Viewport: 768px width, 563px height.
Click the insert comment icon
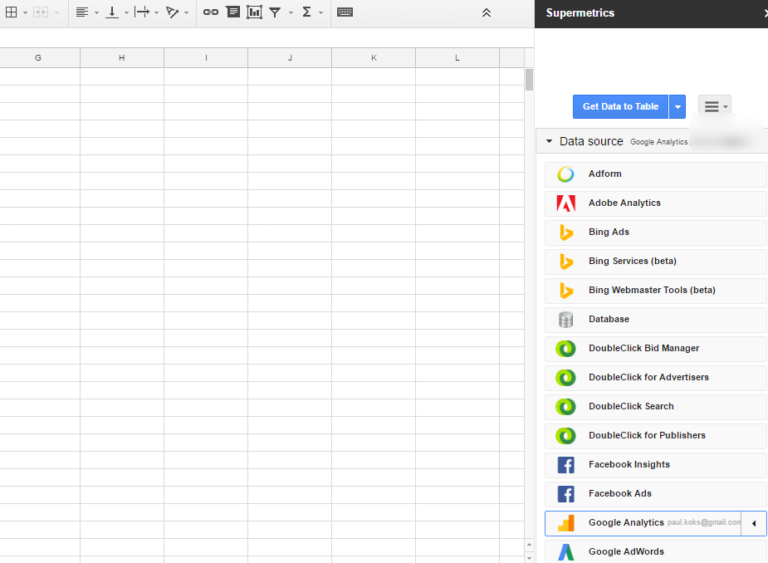coord(233,12)
